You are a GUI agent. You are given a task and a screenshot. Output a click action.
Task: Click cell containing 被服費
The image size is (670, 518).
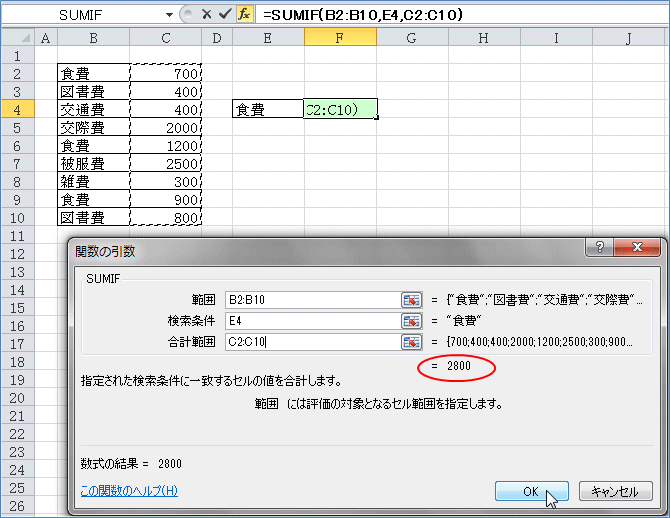[94, 164]
